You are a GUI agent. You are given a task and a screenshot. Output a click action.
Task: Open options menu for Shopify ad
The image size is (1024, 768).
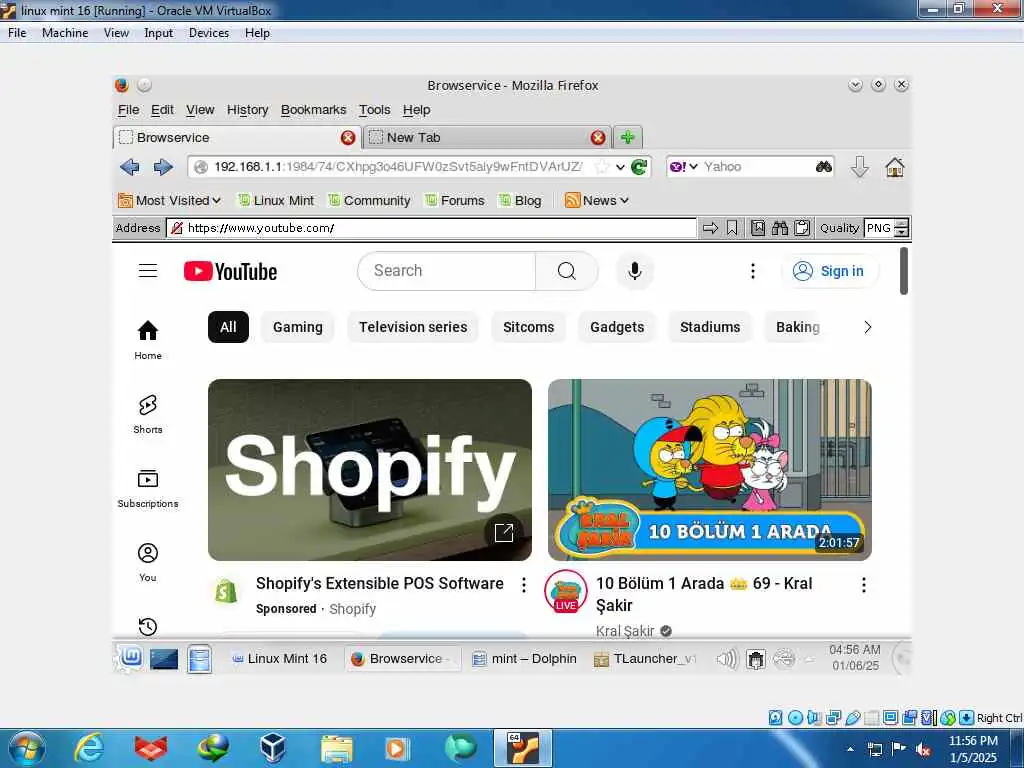(x=523, y=585)
